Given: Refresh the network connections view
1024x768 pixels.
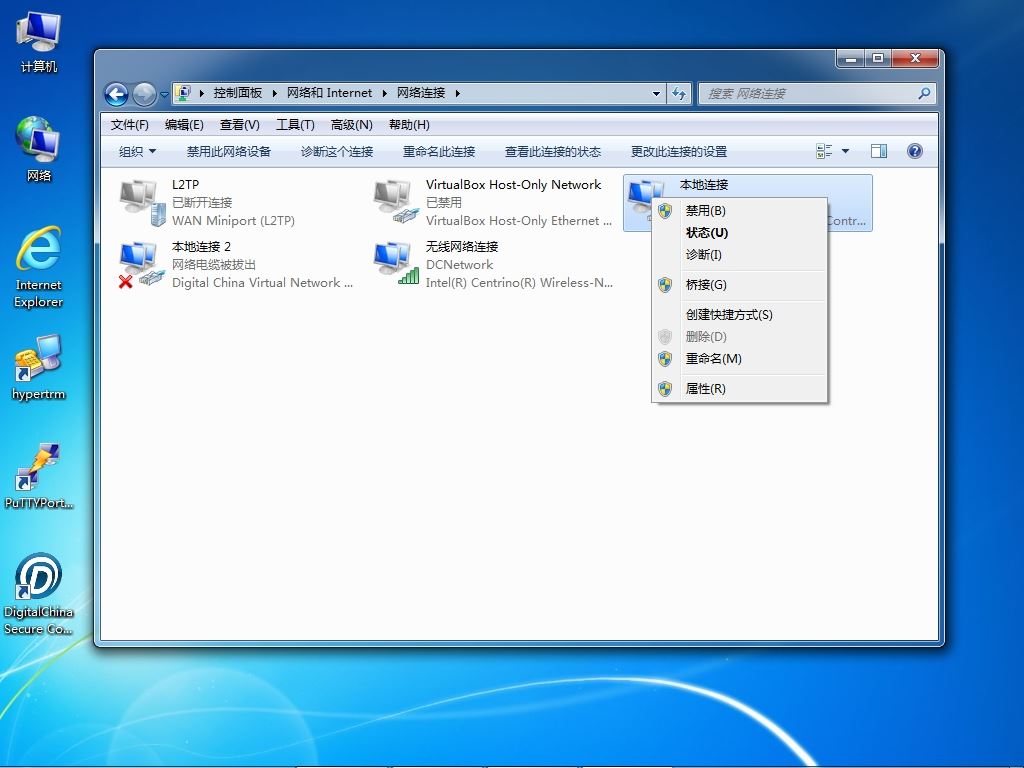Looking at the screenshot, I should click(x=679, y=93).
